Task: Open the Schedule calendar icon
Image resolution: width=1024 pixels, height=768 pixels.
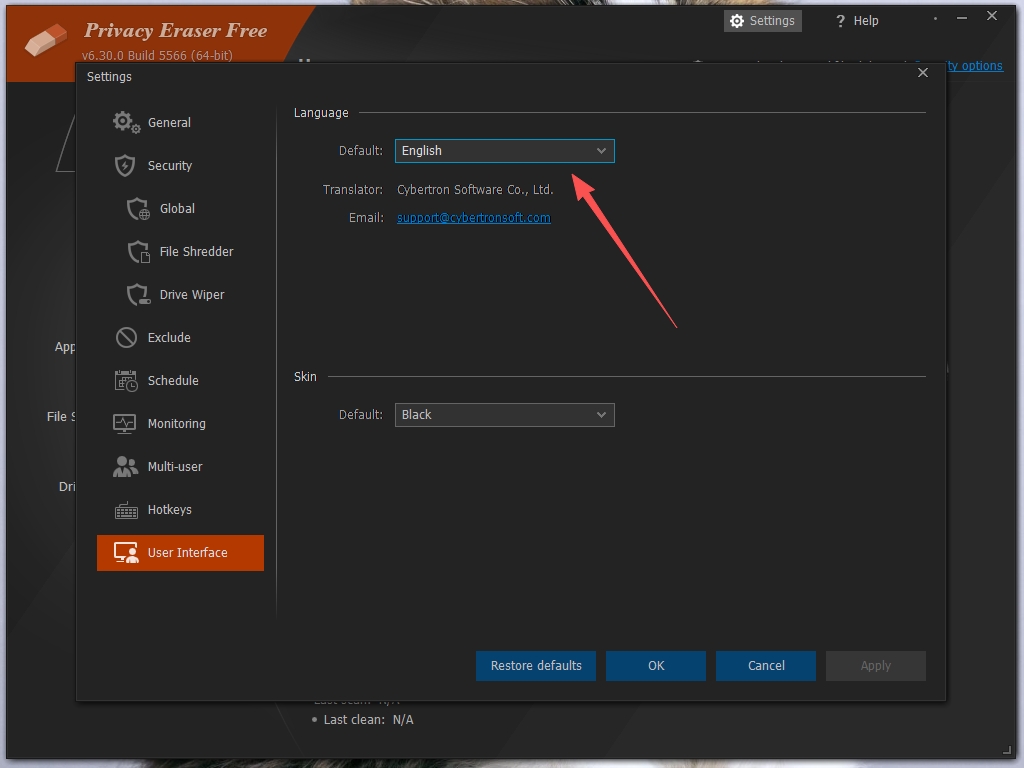Action: 126,381
